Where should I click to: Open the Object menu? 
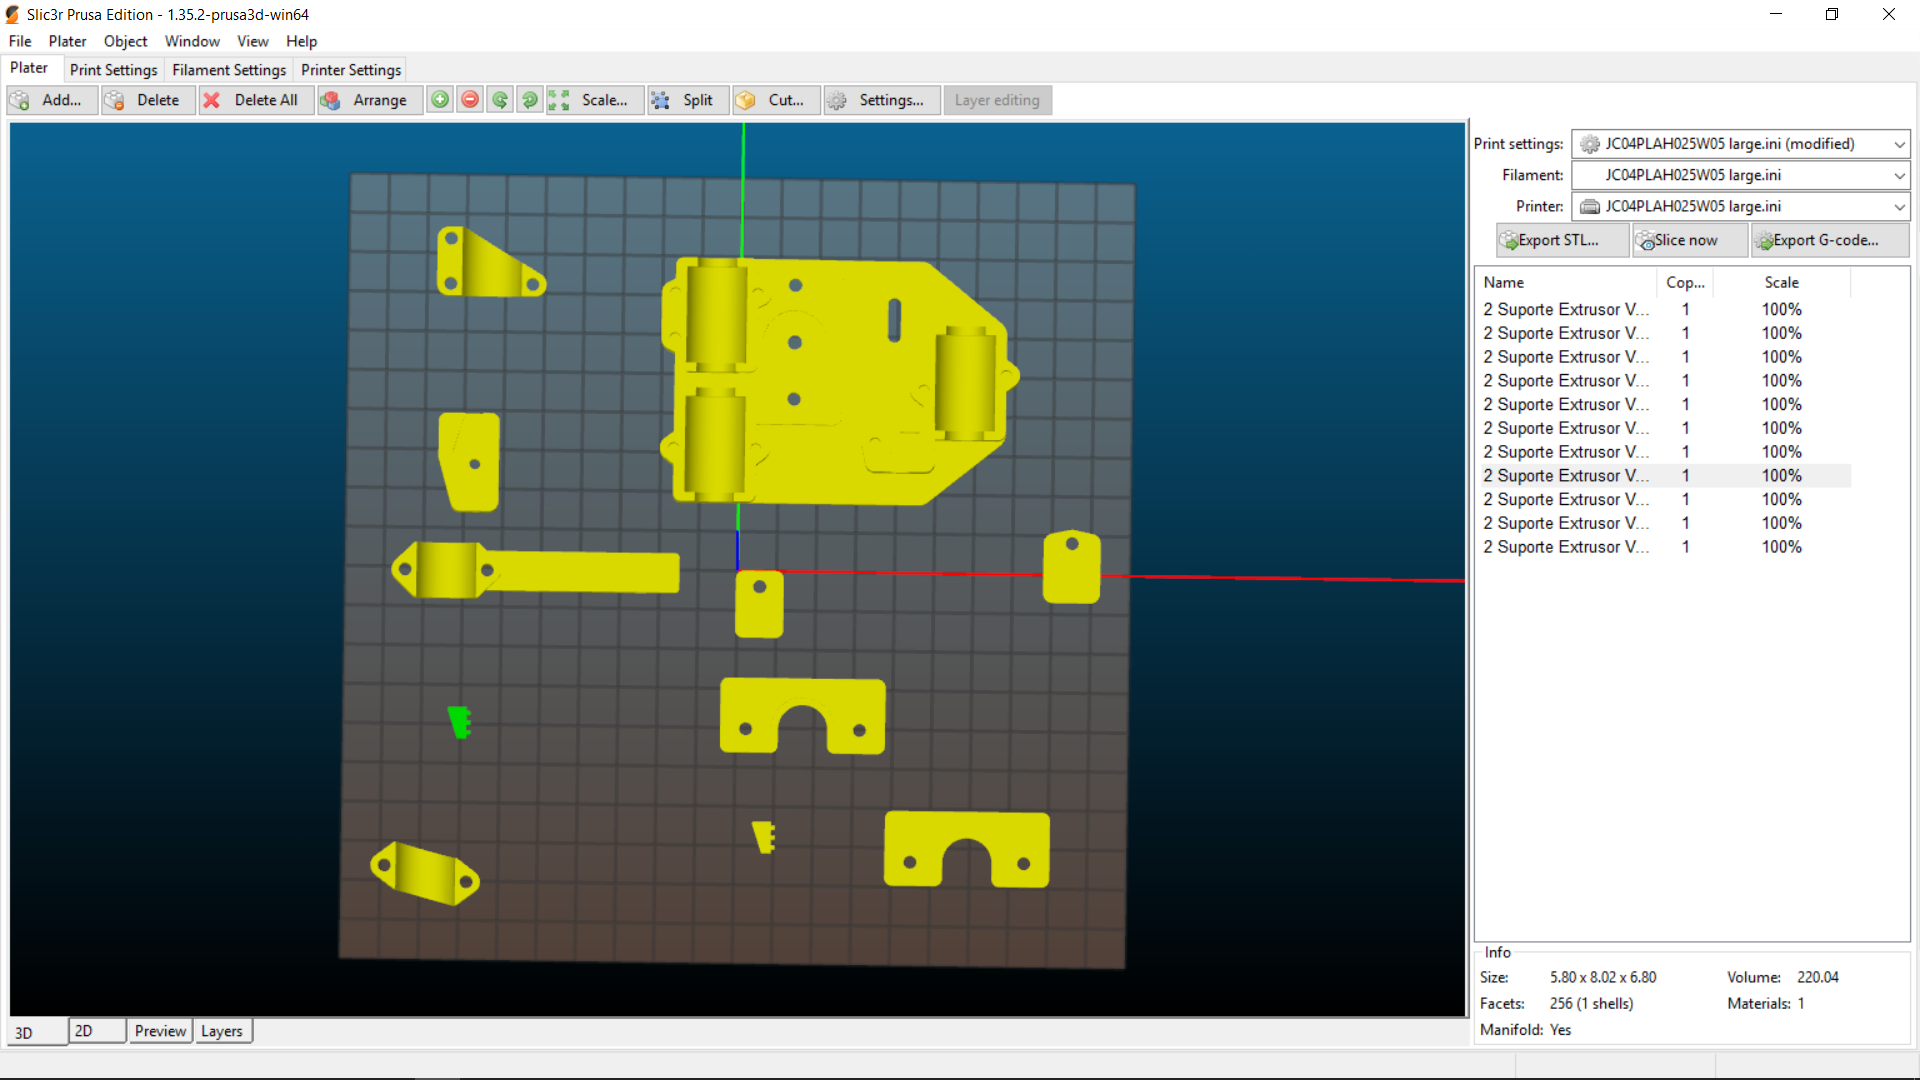(125, 41)
